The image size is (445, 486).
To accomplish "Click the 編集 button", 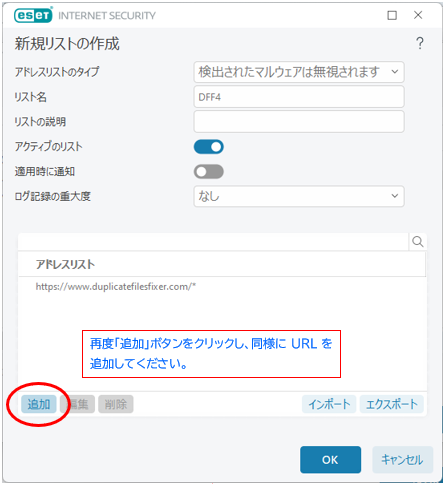I will 77,404.
